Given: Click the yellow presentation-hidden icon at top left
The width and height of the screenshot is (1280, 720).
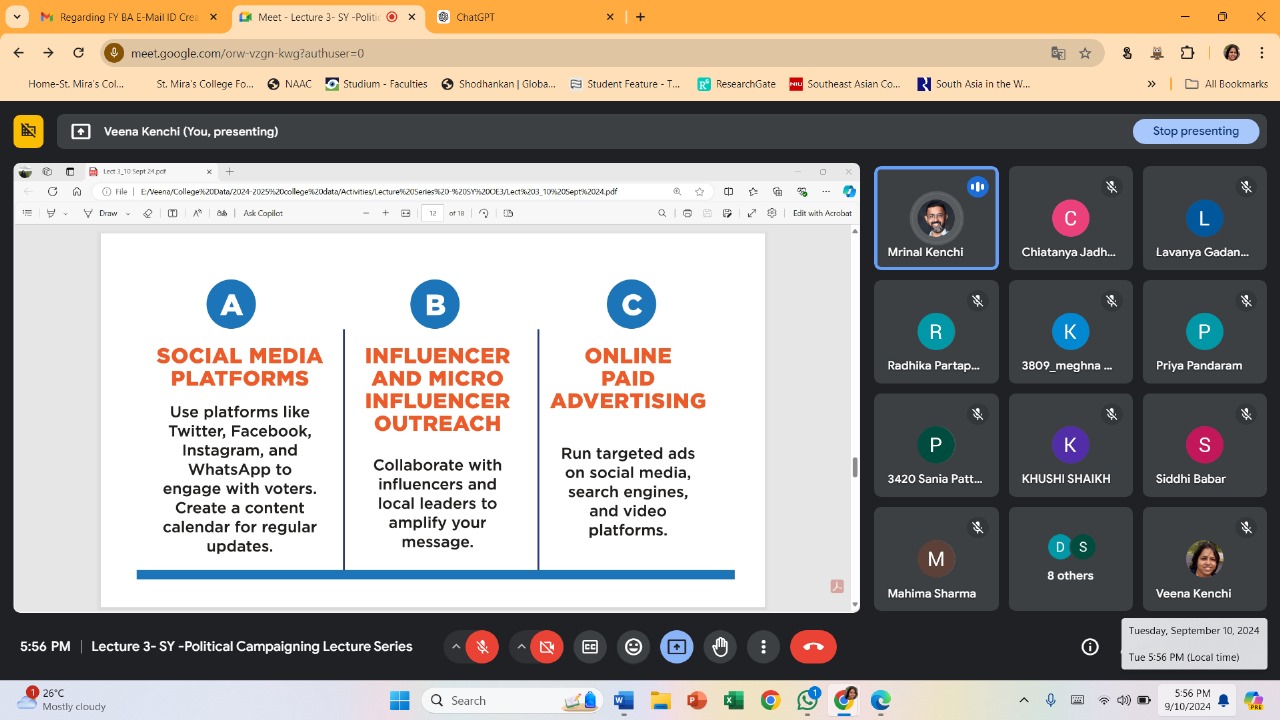Looking at the screenshot, I should coord(28,131).
